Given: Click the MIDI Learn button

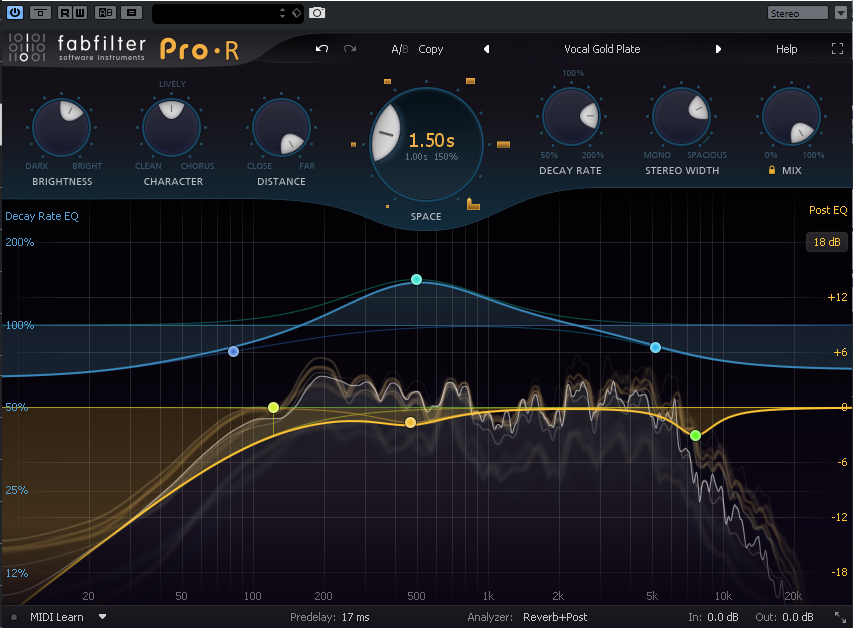Looking at the screenshot, I should 57,617.
